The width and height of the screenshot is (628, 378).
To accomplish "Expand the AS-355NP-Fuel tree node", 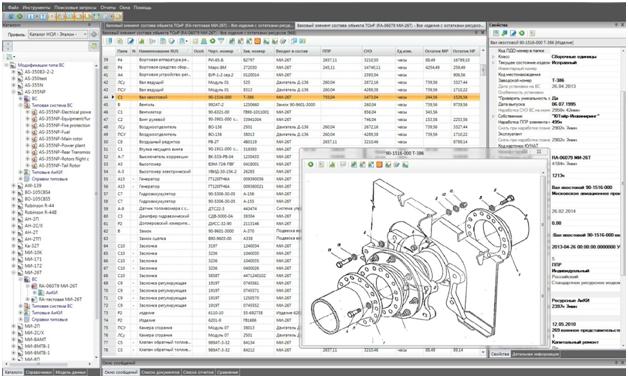I will click(x=28, y=132).
